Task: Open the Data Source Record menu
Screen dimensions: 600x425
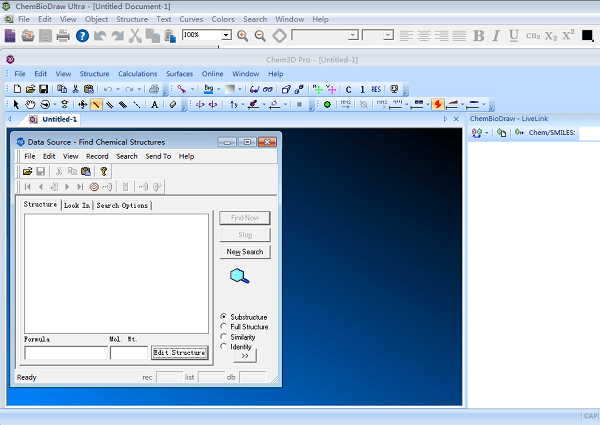Action: click(x=97, y=156)
